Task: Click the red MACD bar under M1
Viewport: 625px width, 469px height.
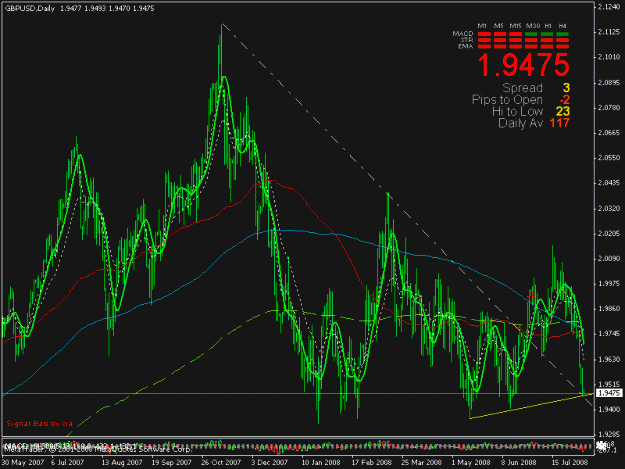Action: [x=484, y=34]
